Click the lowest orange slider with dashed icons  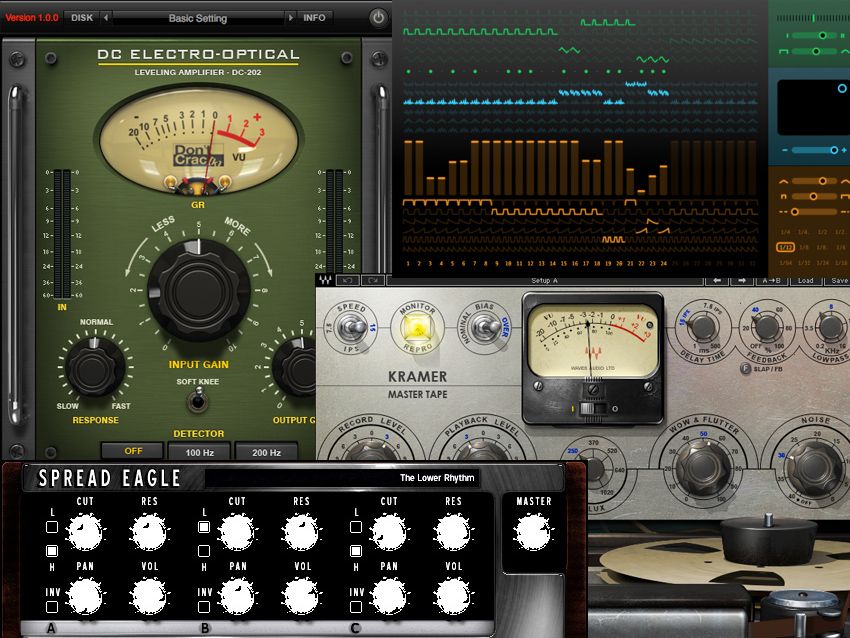816,212
